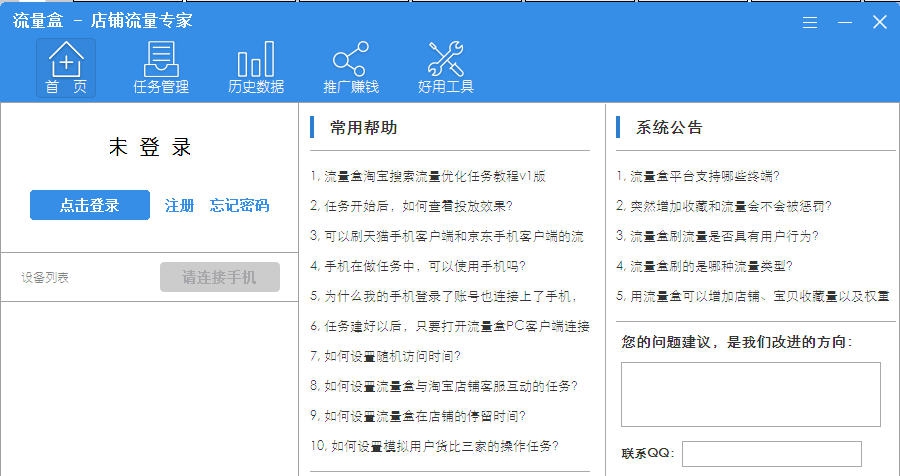Open notice 3 流量盒刷流量是否具有用户行为
The image size is (900, 476).
click(x=717, y=236)
